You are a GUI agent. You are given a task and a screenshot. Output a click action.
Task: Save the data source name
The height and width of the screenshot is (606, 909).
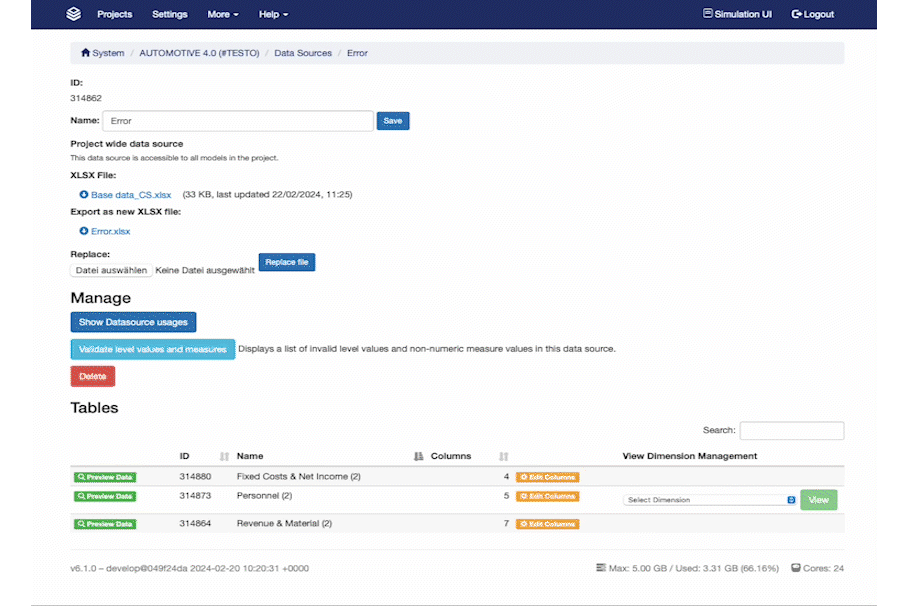393,121
